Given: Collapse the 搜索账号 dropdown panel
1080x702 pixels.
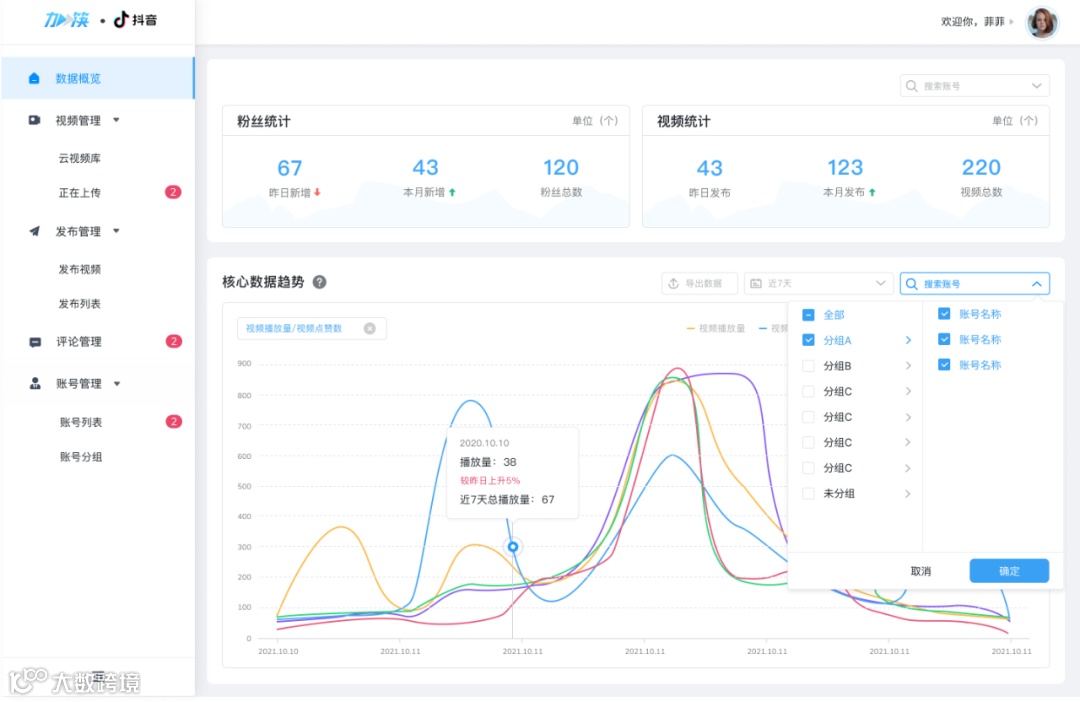Looking at the screenshot, I should pyautogui.click(x=1037, y=284).
